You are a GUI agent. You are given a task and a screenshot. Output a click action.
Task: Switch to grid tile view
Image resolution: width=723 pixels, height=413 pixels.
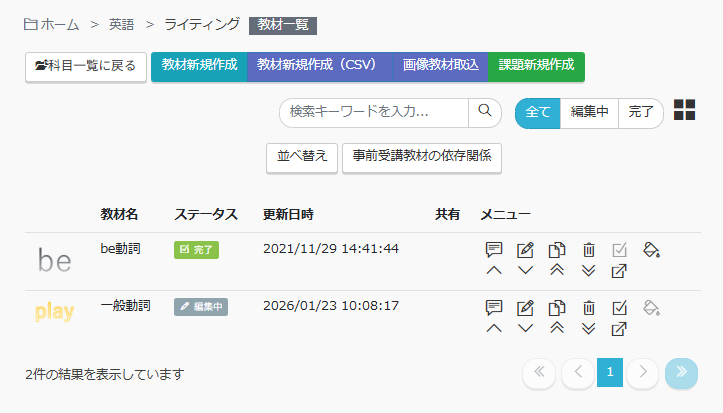[x=685, y=111]
